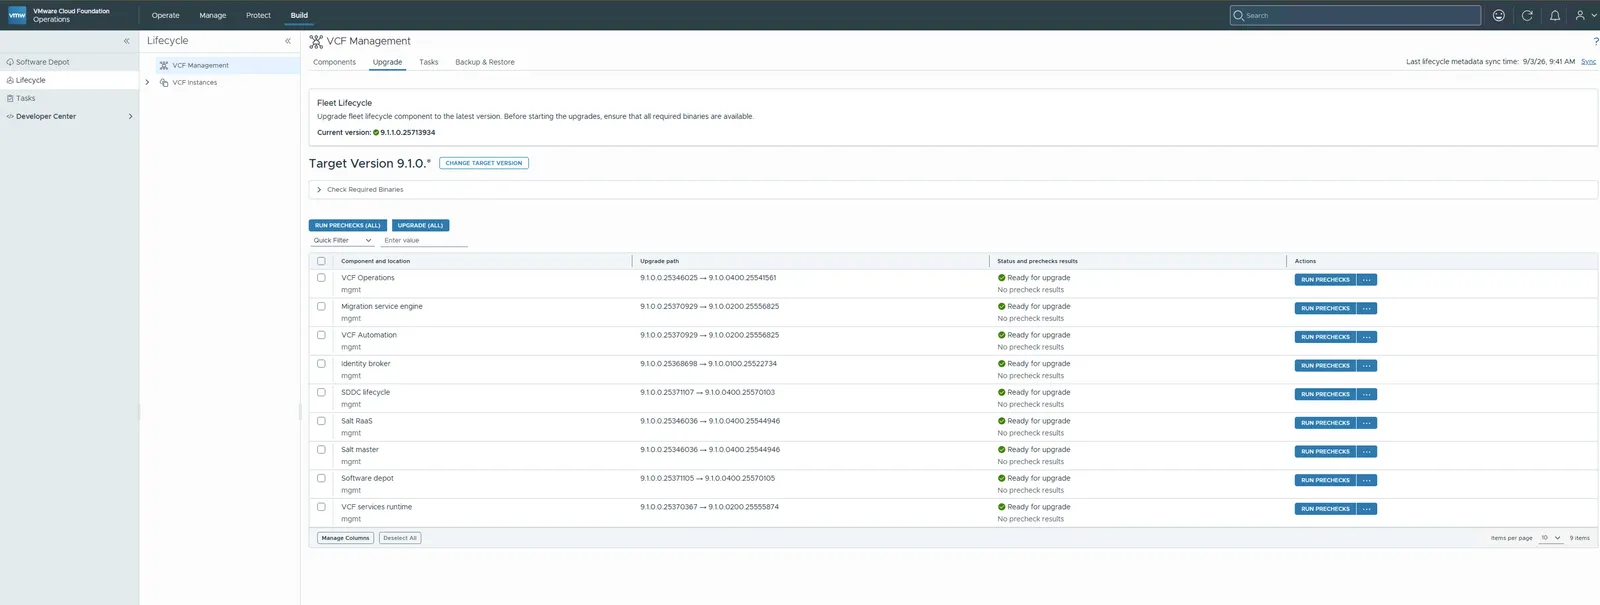This screenshot has height=605, width=1600.
Task: Click the refresh icon in header
Action: click(x=1527, y=15)
